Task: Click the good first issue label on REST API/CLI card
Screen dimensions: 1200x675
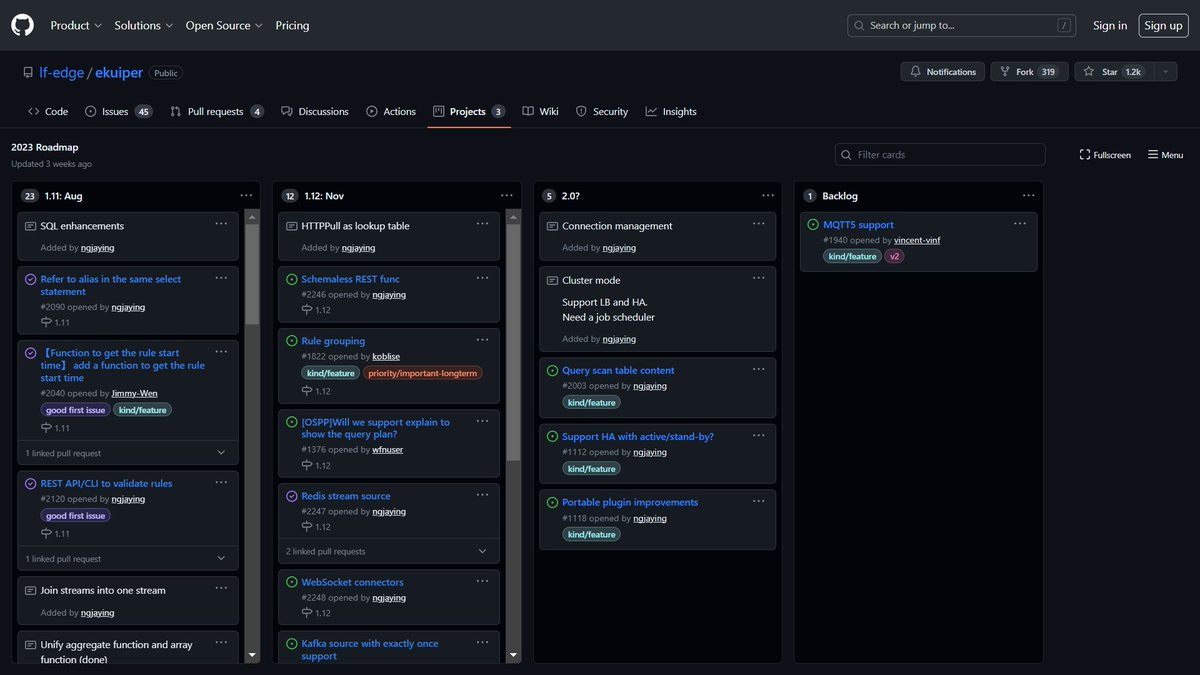Action: (x=75, y=516)
